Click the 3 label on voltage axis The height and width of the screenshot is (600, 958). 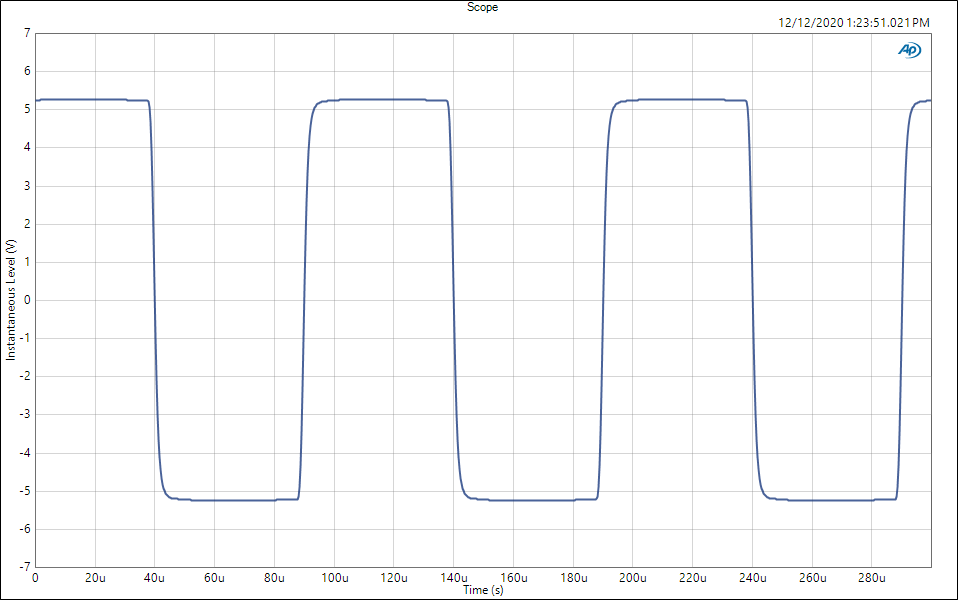pyautogui.click(x=27, y=186)
